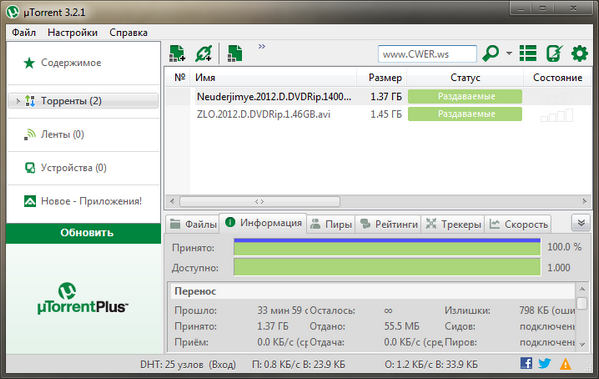
Task: Open the Файл menu
Action: click(24, 32)
